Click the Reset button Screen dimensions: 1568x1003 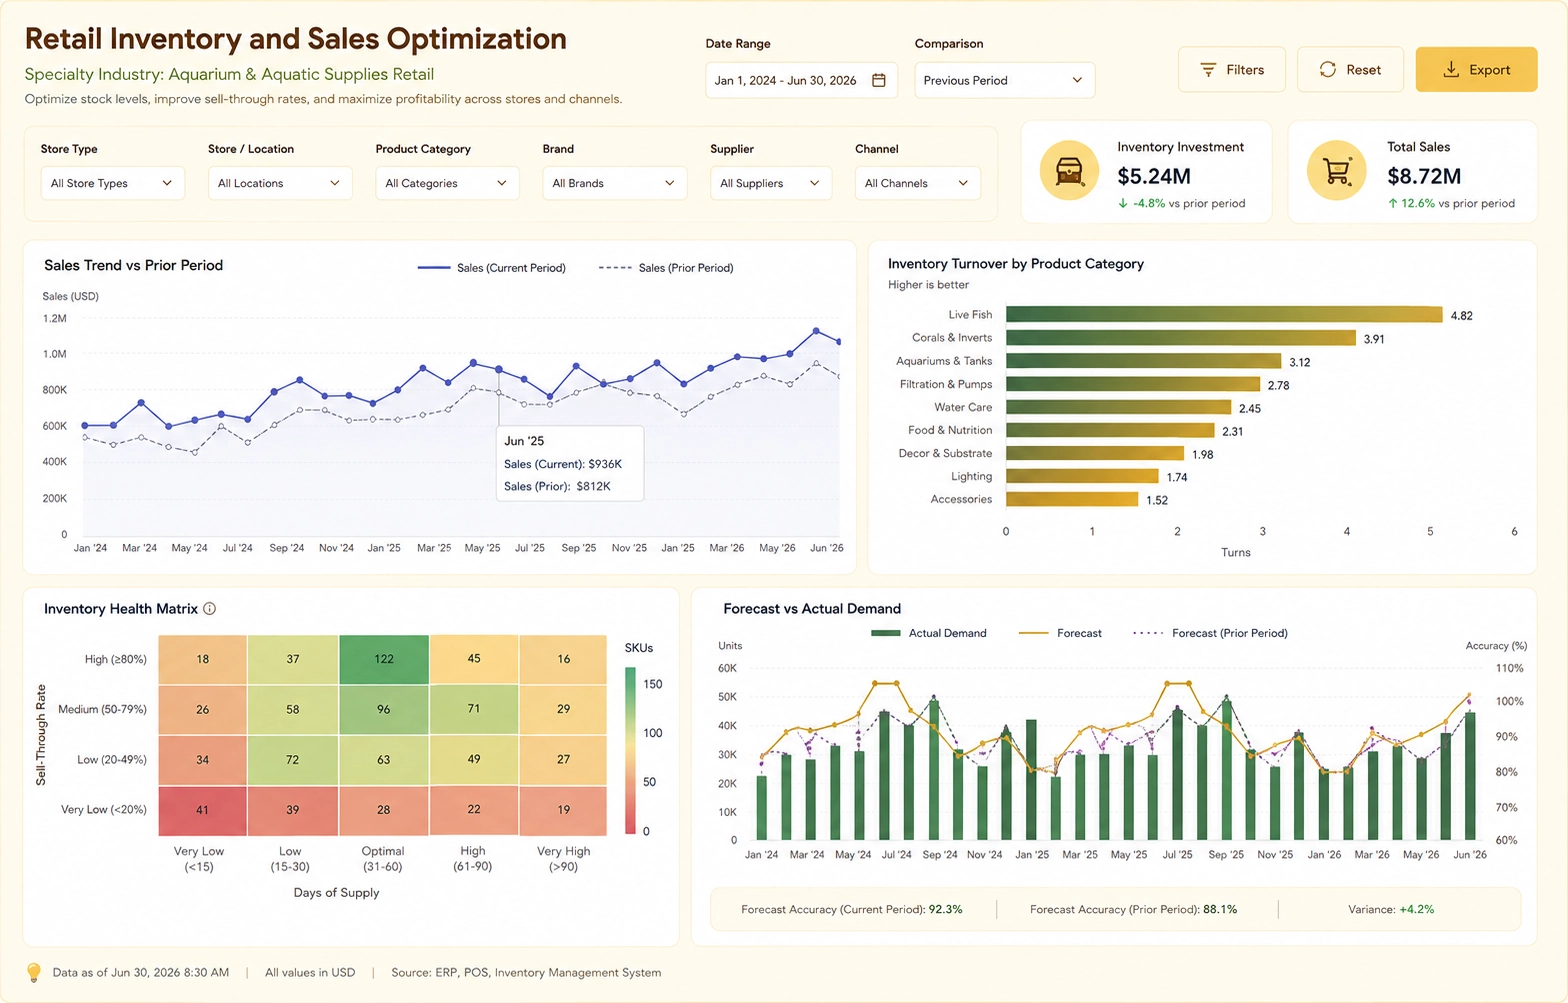(1350, 70)
